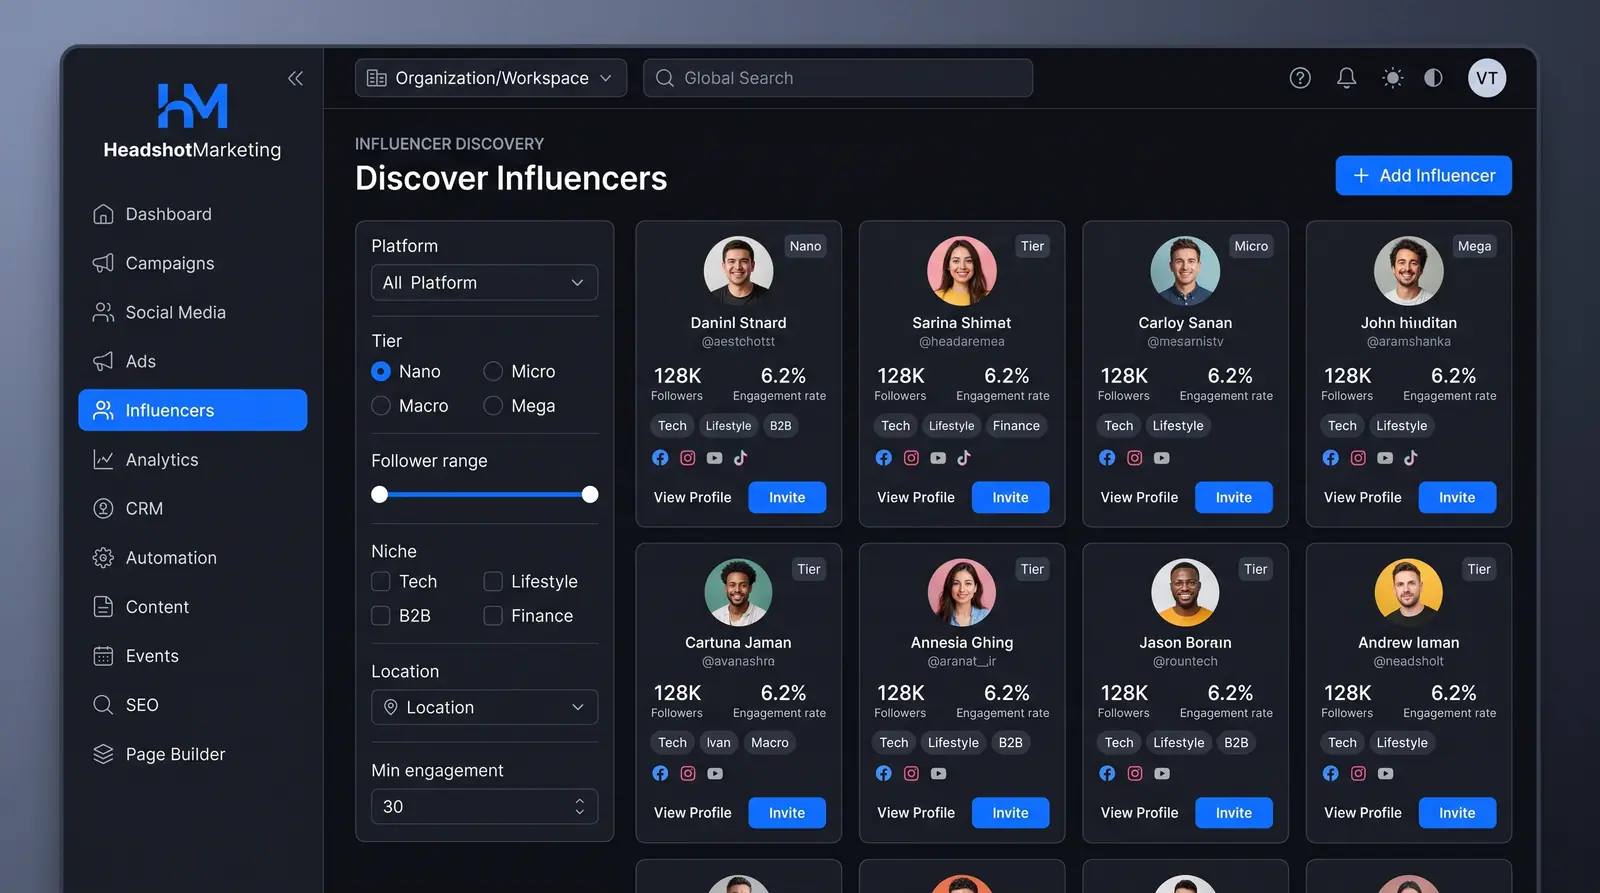The width and height of the screenshot is (1600, 893).
Task: Open John hiııditan's Instagram icon
Action: point(1358,458)
